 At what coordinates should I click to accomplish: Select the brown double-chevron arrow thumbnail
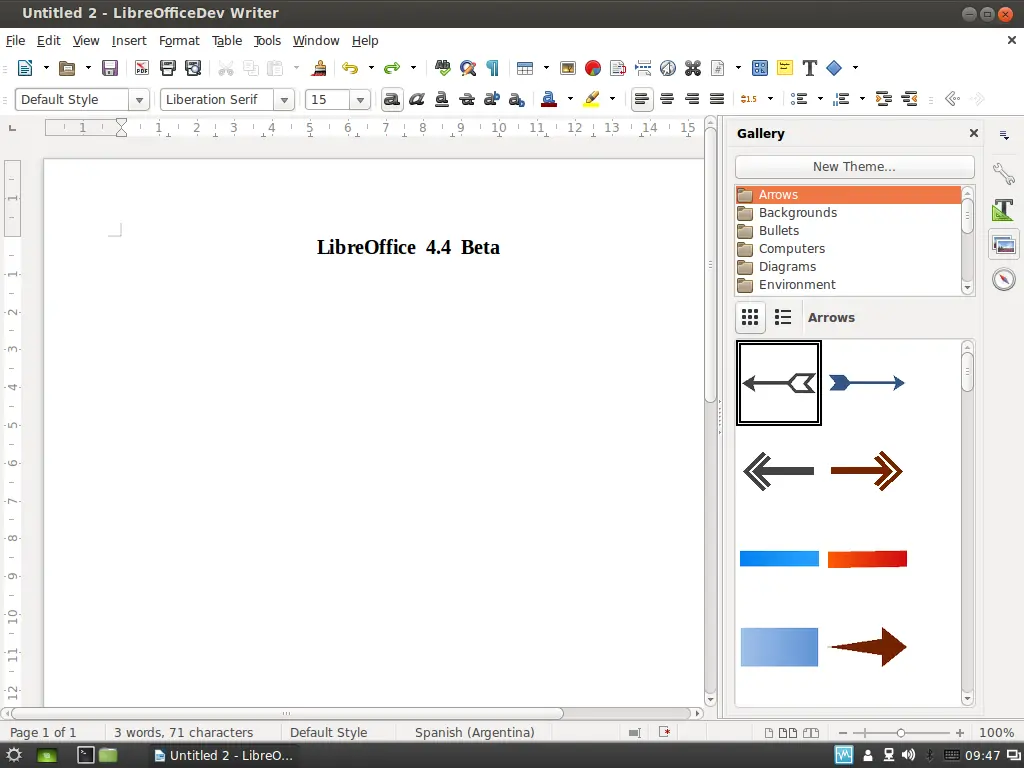(x=867, y=471)
